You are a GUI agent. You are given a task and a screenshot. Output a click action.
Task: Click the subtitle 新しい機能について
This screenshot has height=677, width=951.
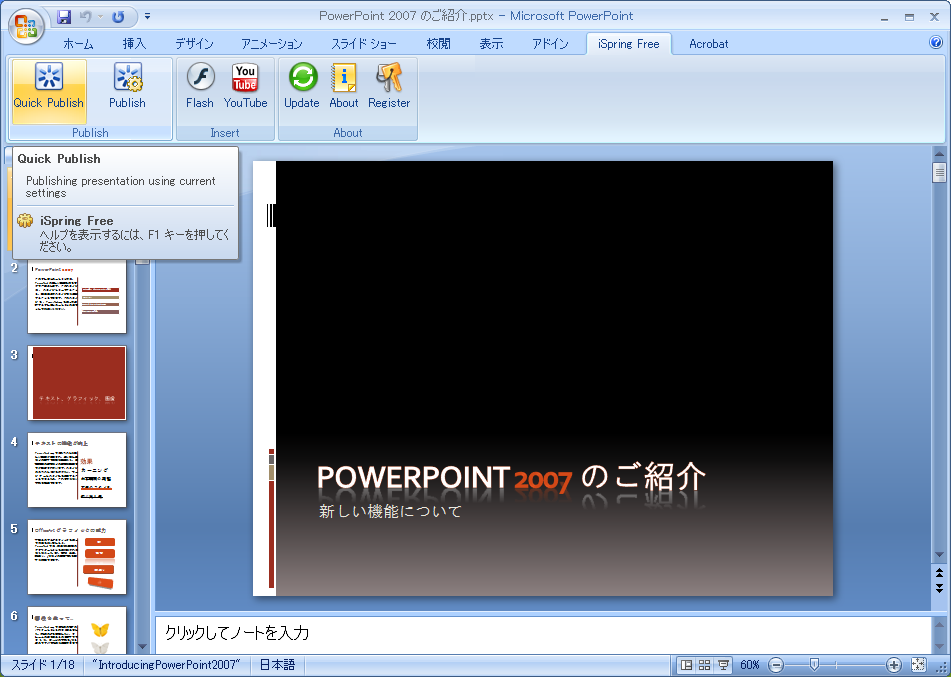(390, 511)
